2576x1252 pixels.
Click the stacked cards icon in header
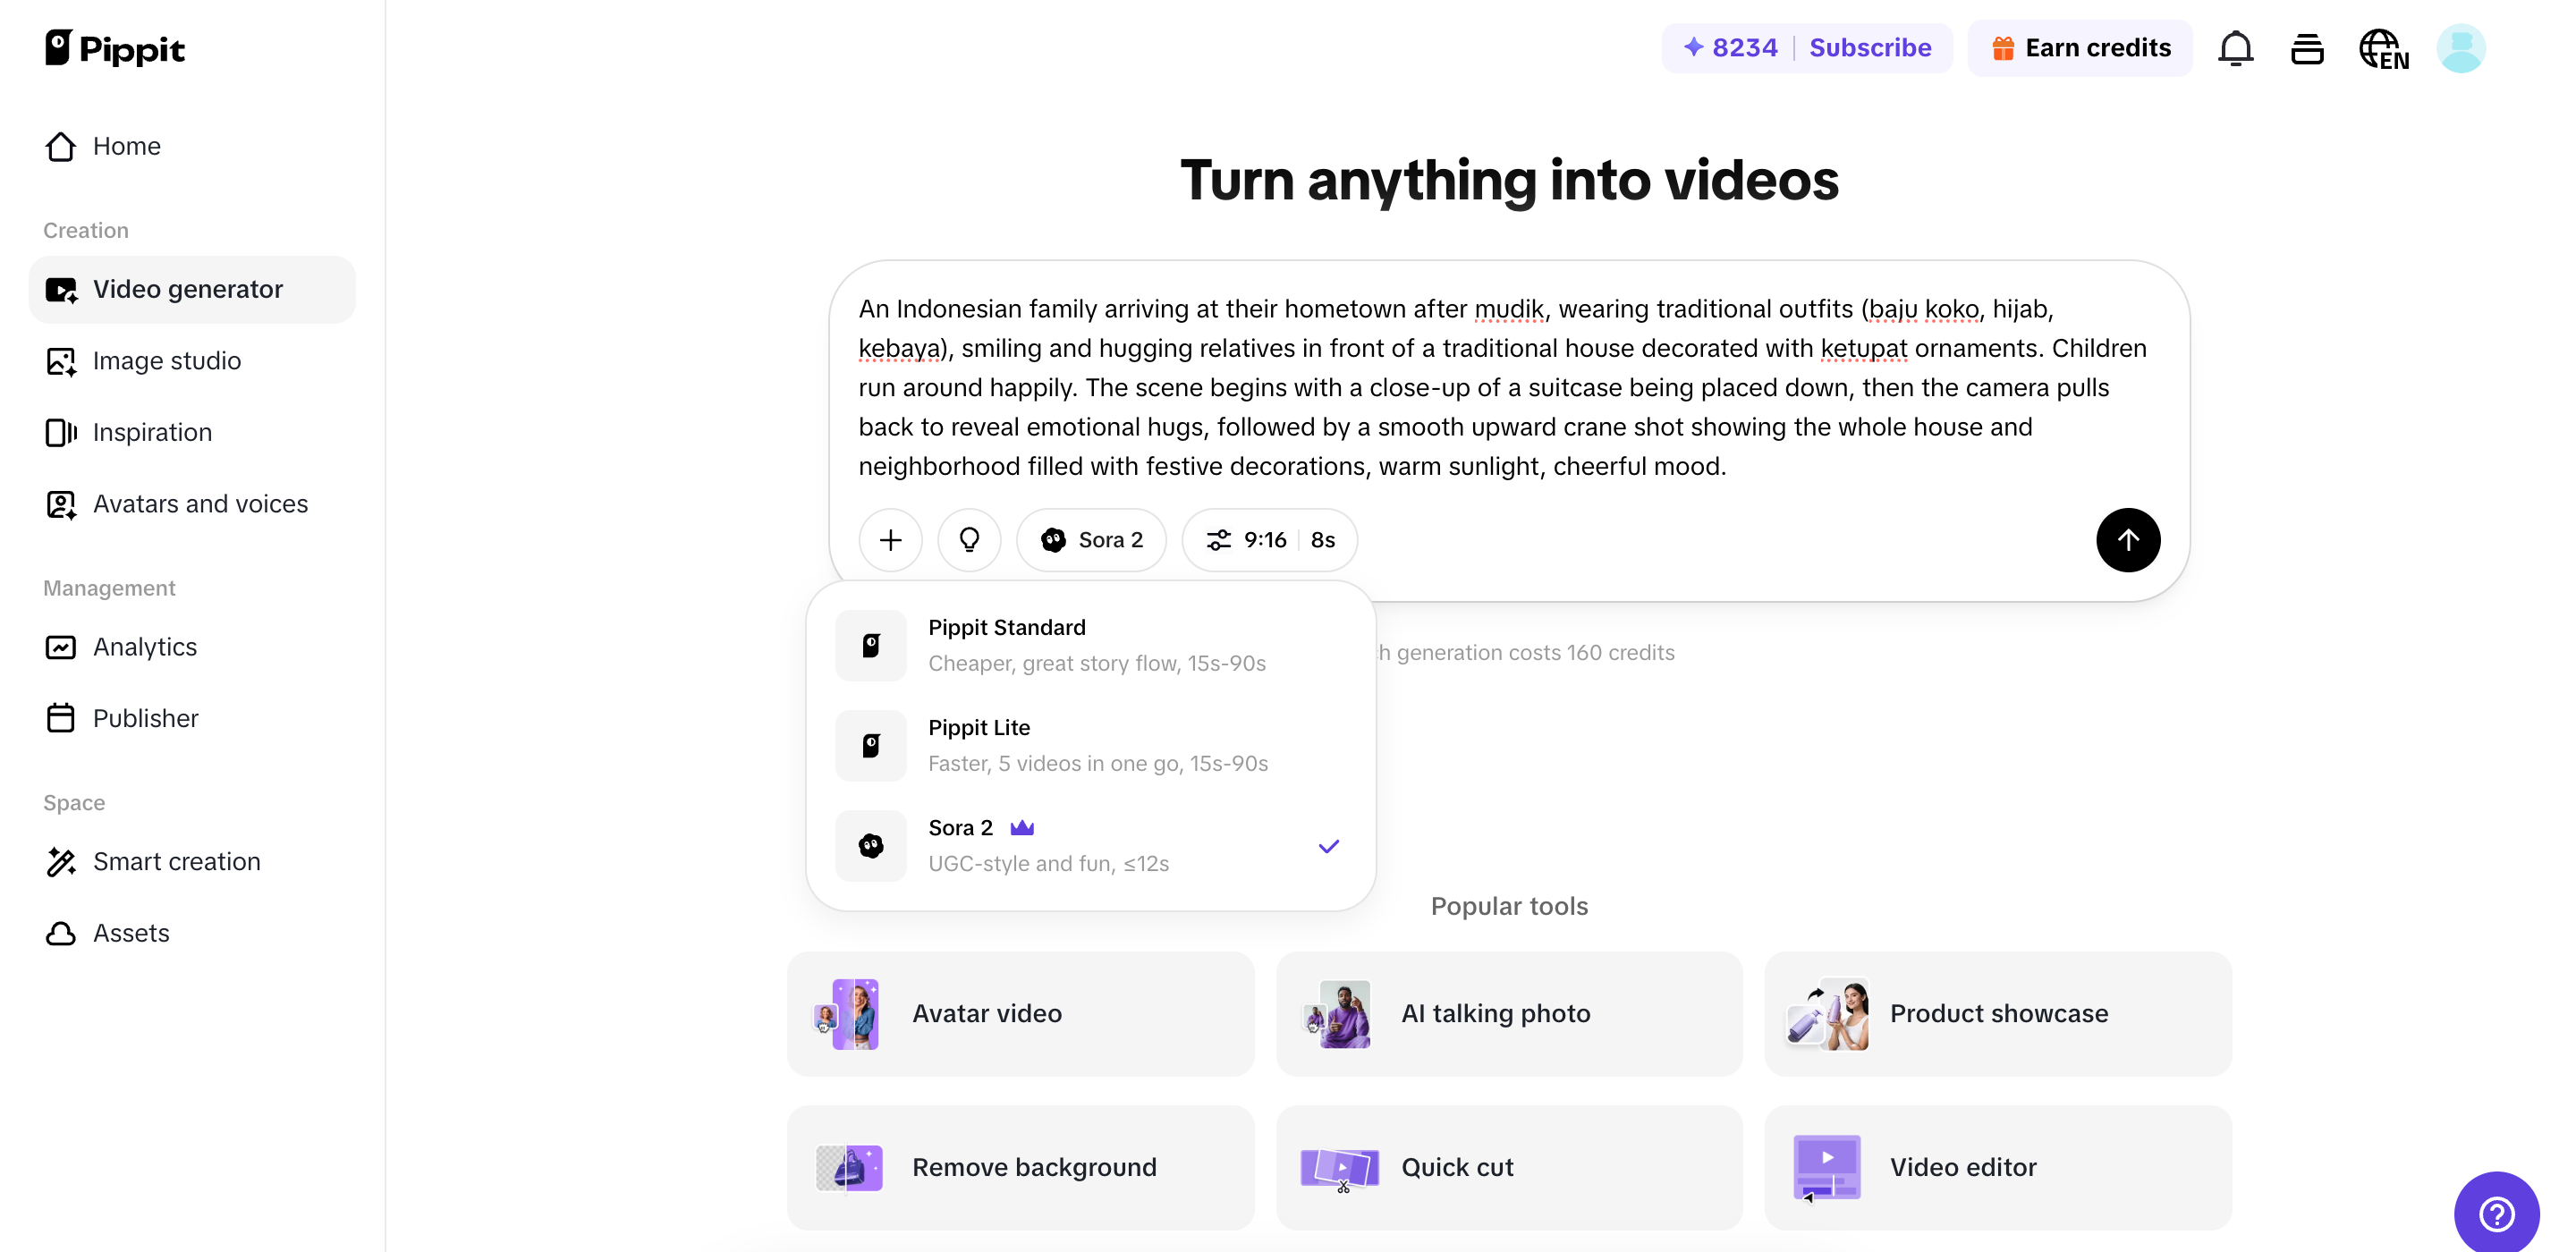[x=2307, y=48]
